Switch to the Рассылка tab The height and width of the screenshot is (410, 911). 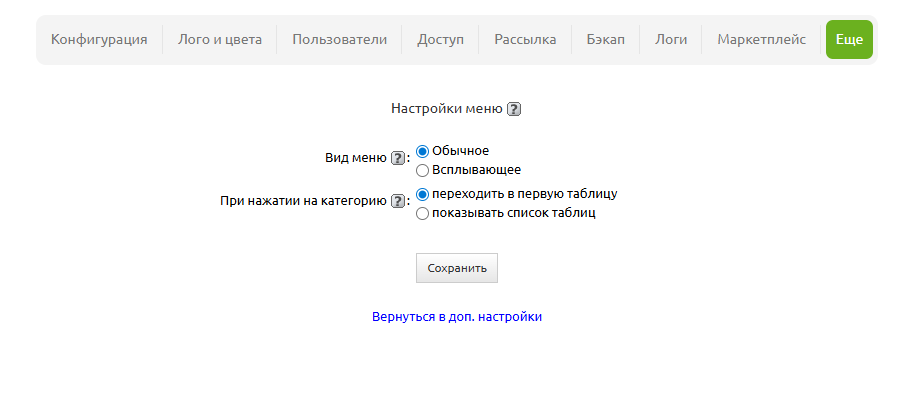tap(525, 39)
